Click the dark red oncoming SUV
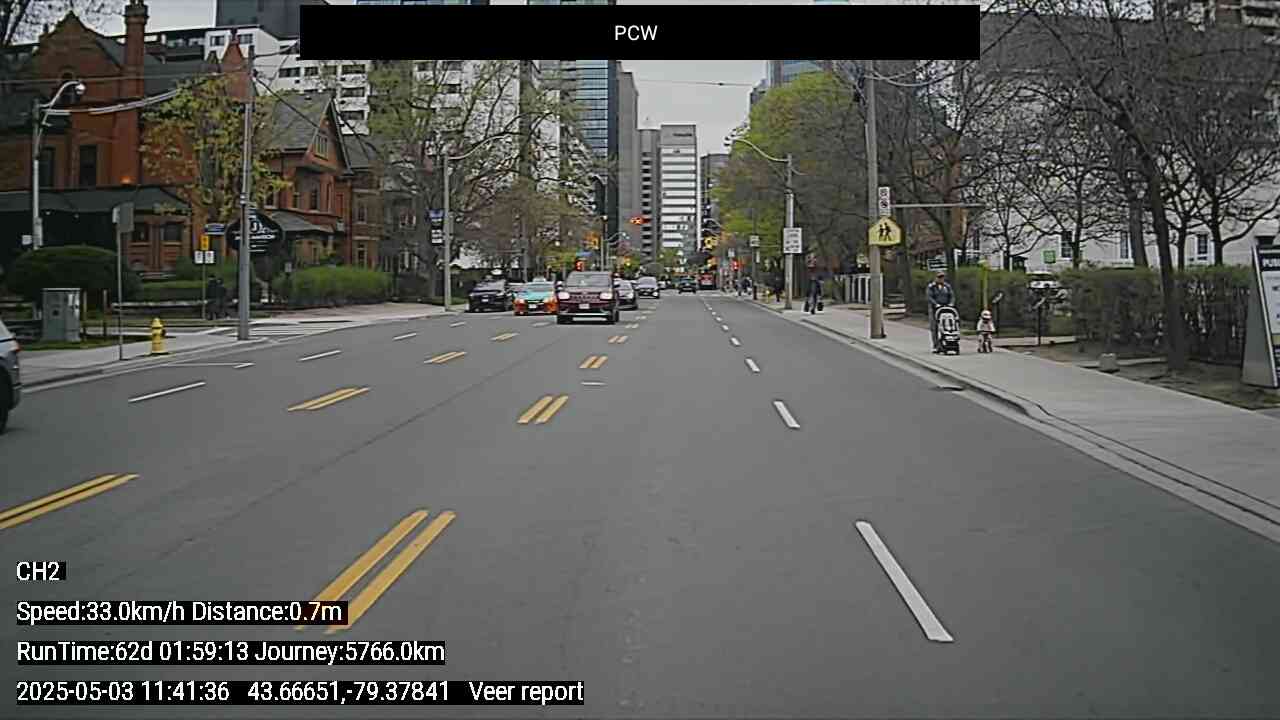Screen dimensions: 1280x720 pyautogui.click(x=587, y=297)
